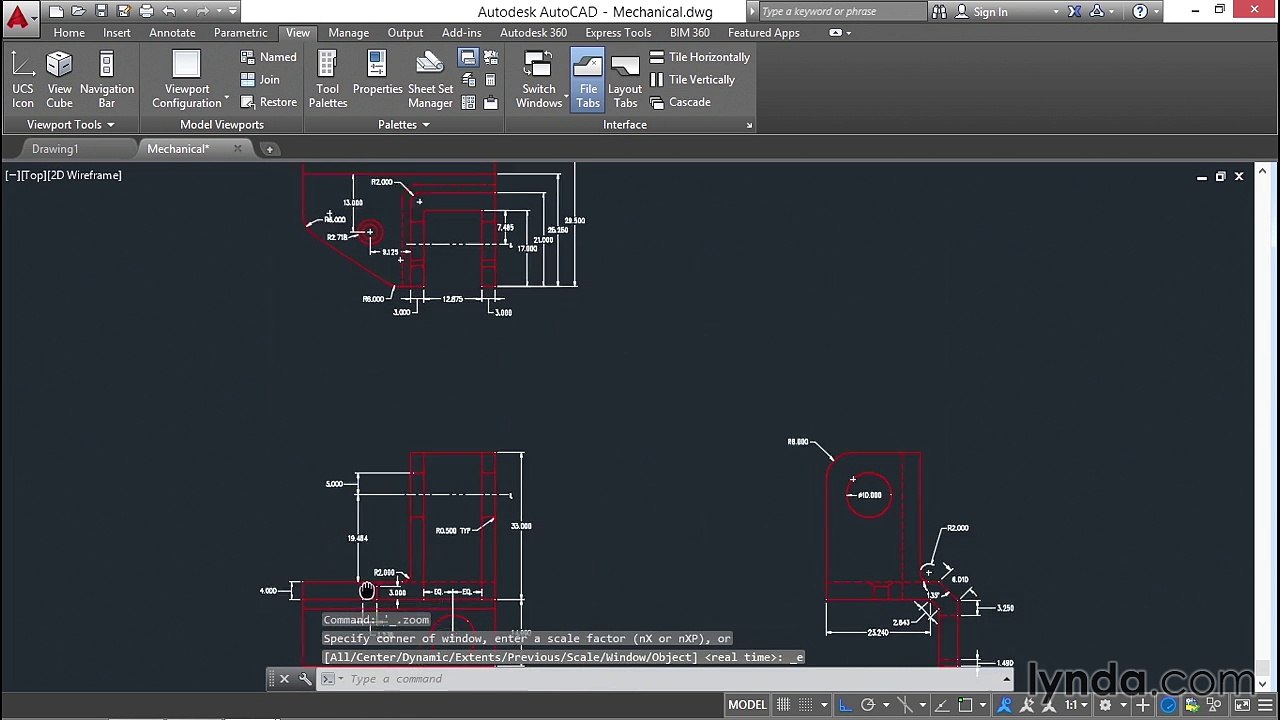Image resolution: width=1280 pixels, height=720 pixels.
Task: Switch to the Drawing1 file tab
Action: click(55, 149)
